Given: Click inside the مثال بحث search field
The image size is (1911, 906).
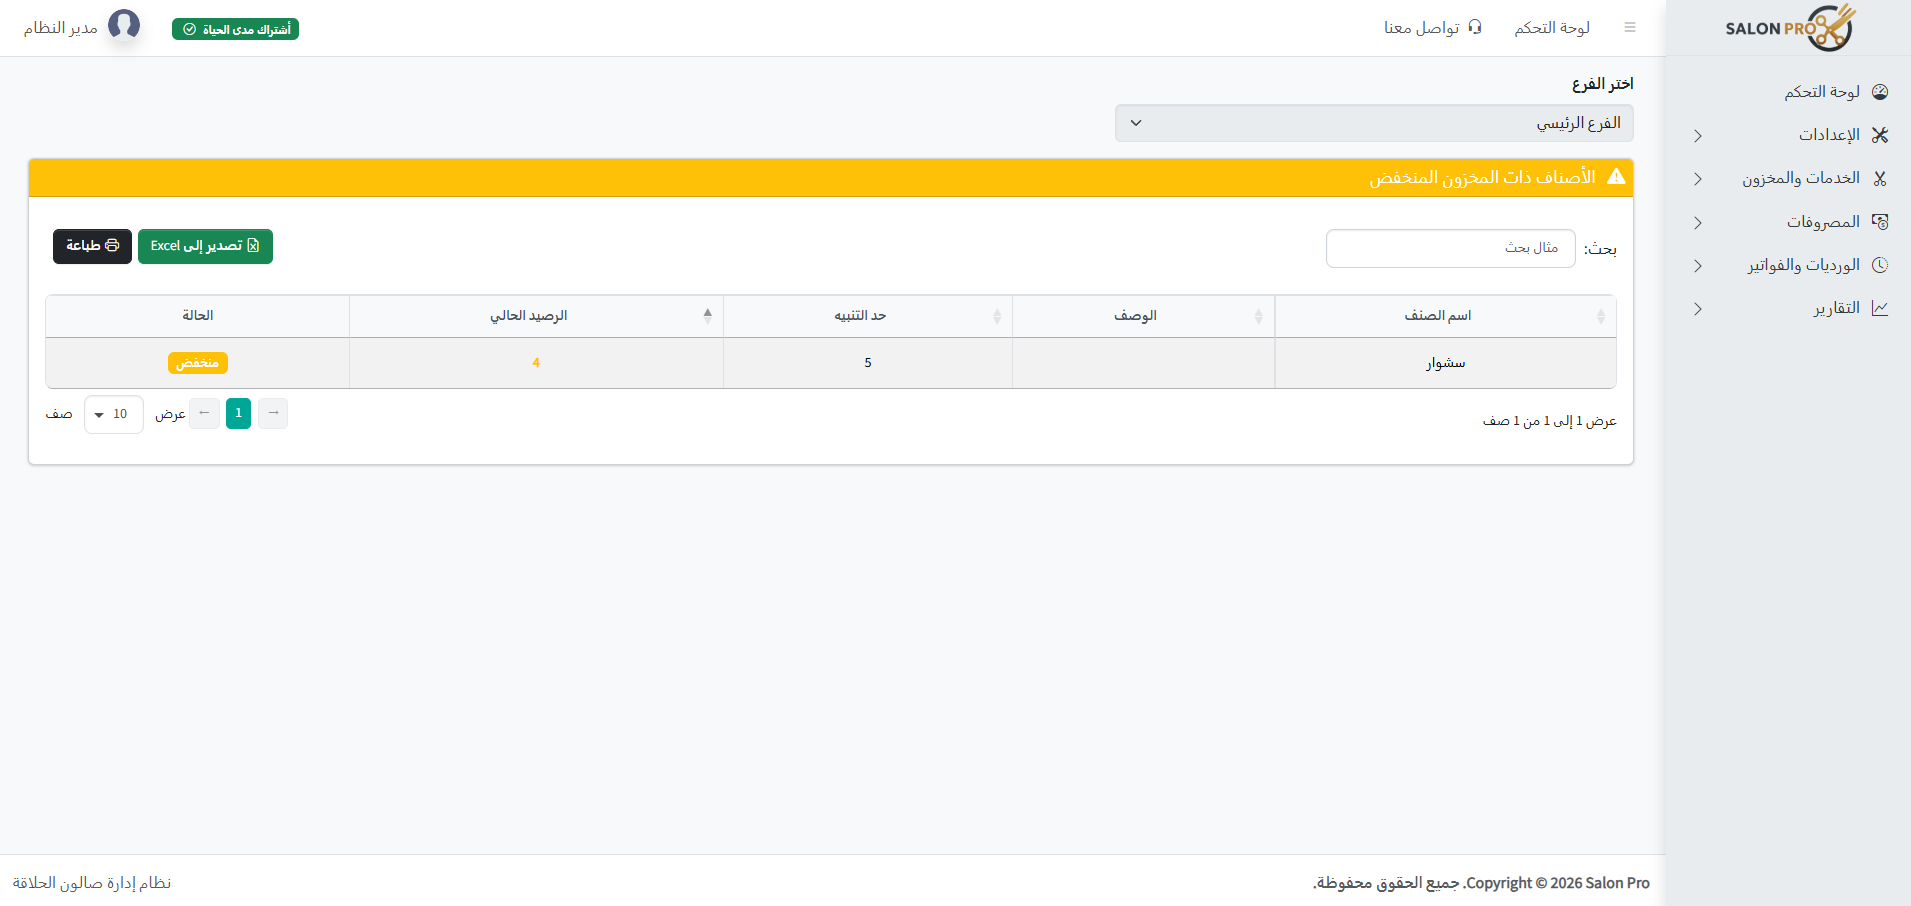Looking at the screenshot, I should [1450, 248].
